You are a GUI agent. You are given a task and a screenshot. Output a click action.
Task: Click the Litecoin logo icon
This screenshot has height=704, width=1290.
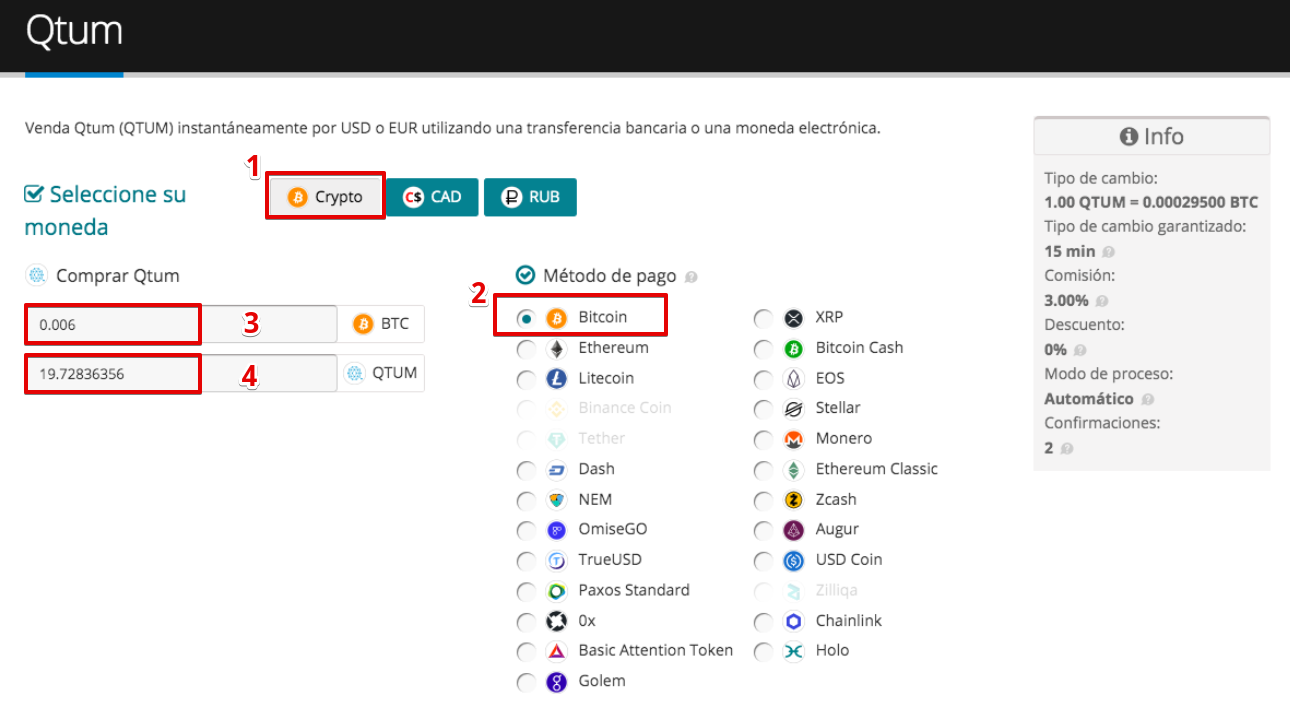click(x=557, y=379)
